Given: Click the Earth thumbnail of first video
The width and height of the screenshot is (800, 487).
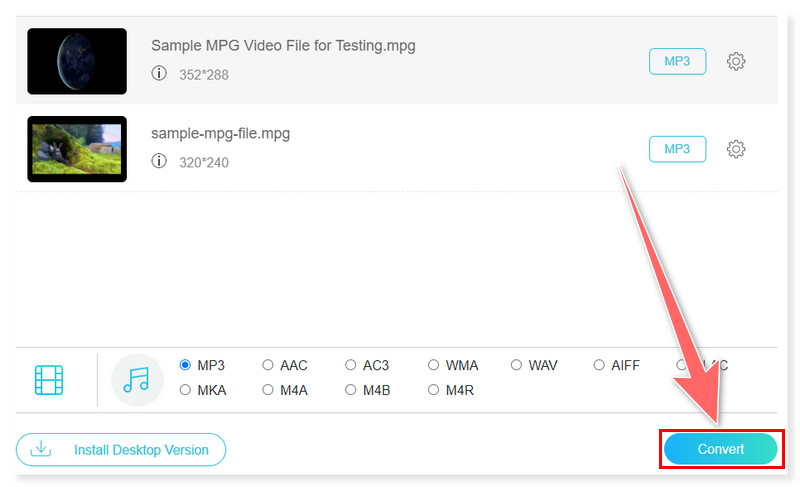Looking at the screenshot, I should (x=77, y=61).
